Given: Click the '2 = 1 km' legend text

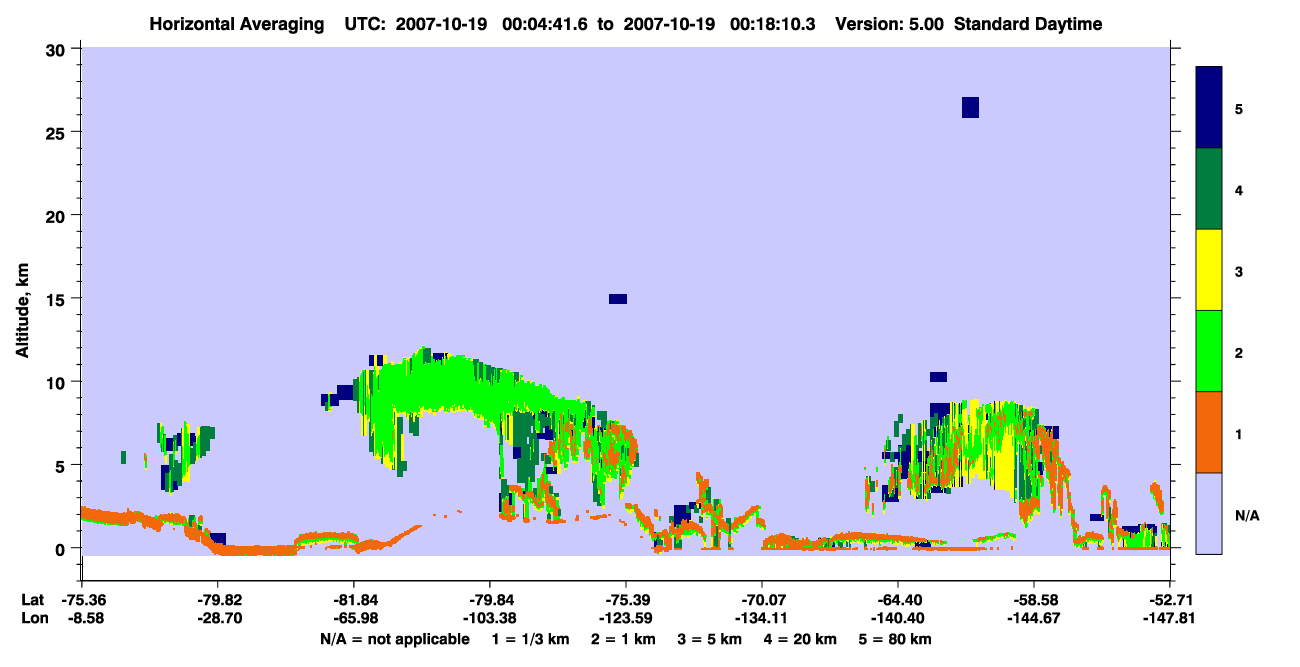Looking at the screenshot, I should point(624,638).
